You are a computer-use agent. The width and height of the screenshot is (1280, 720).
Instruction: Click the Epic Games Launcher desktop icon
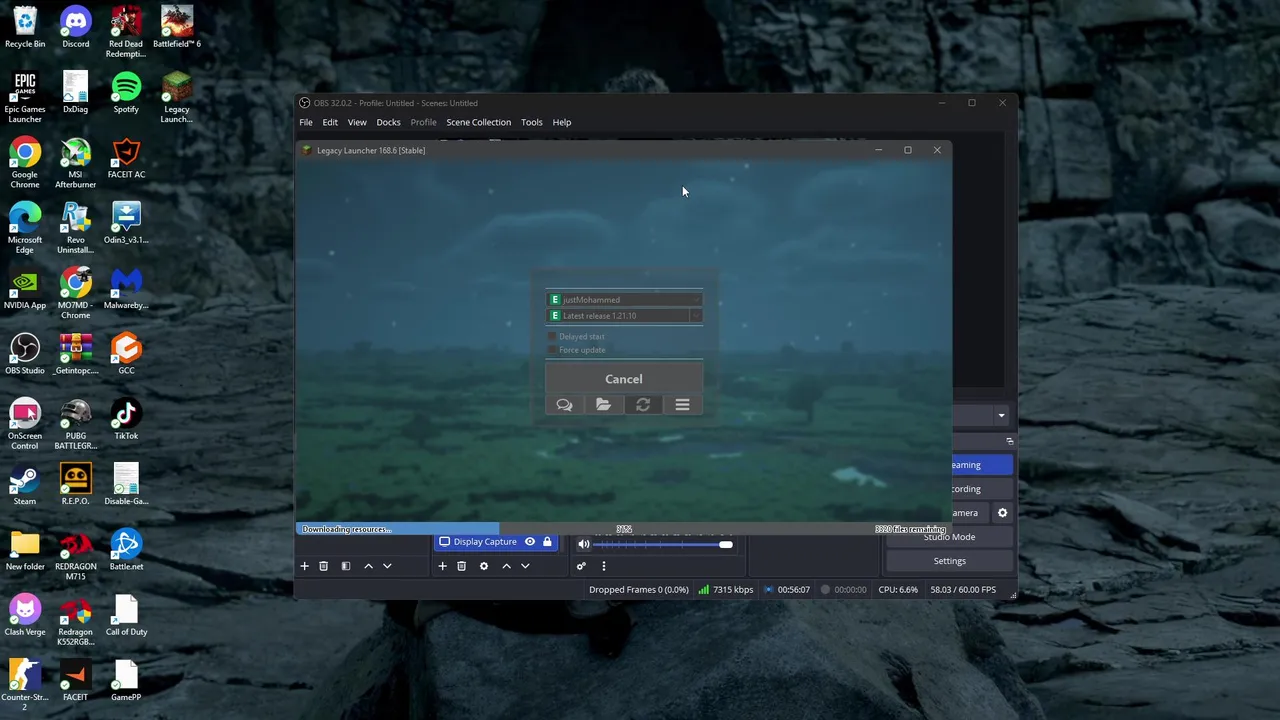coord(25,97)
